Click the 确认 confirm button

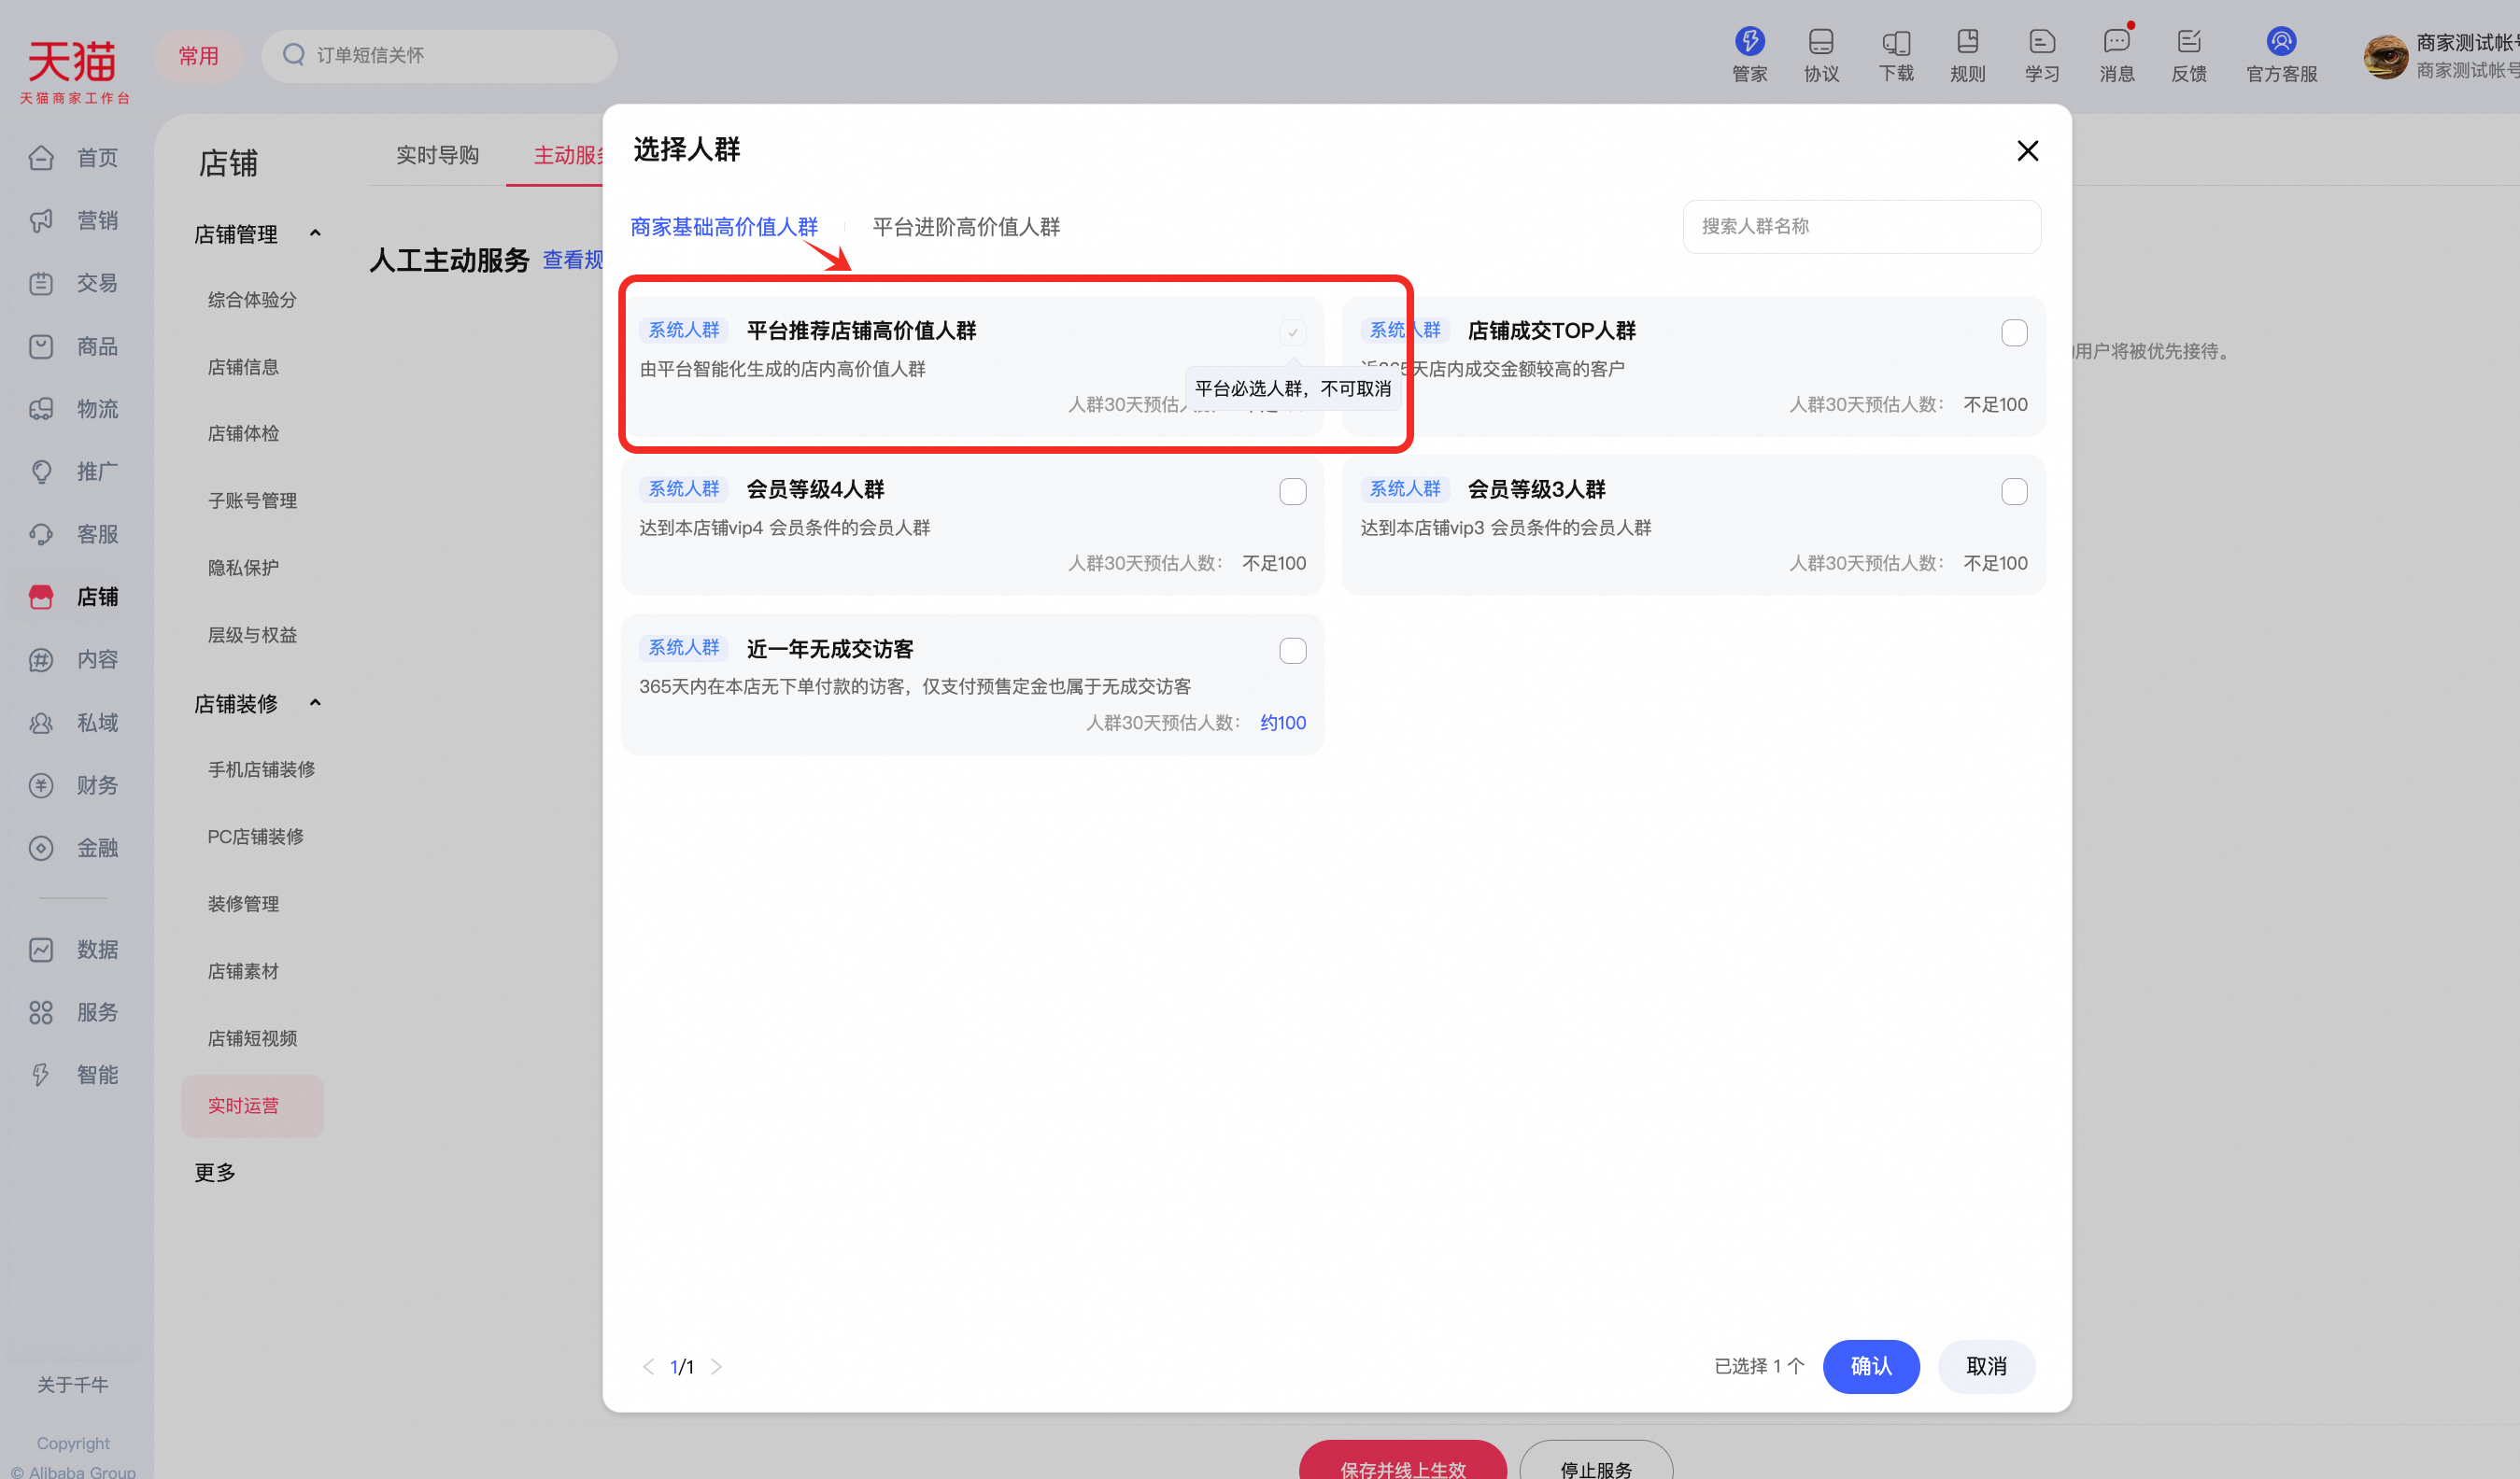(1871, 1366)
